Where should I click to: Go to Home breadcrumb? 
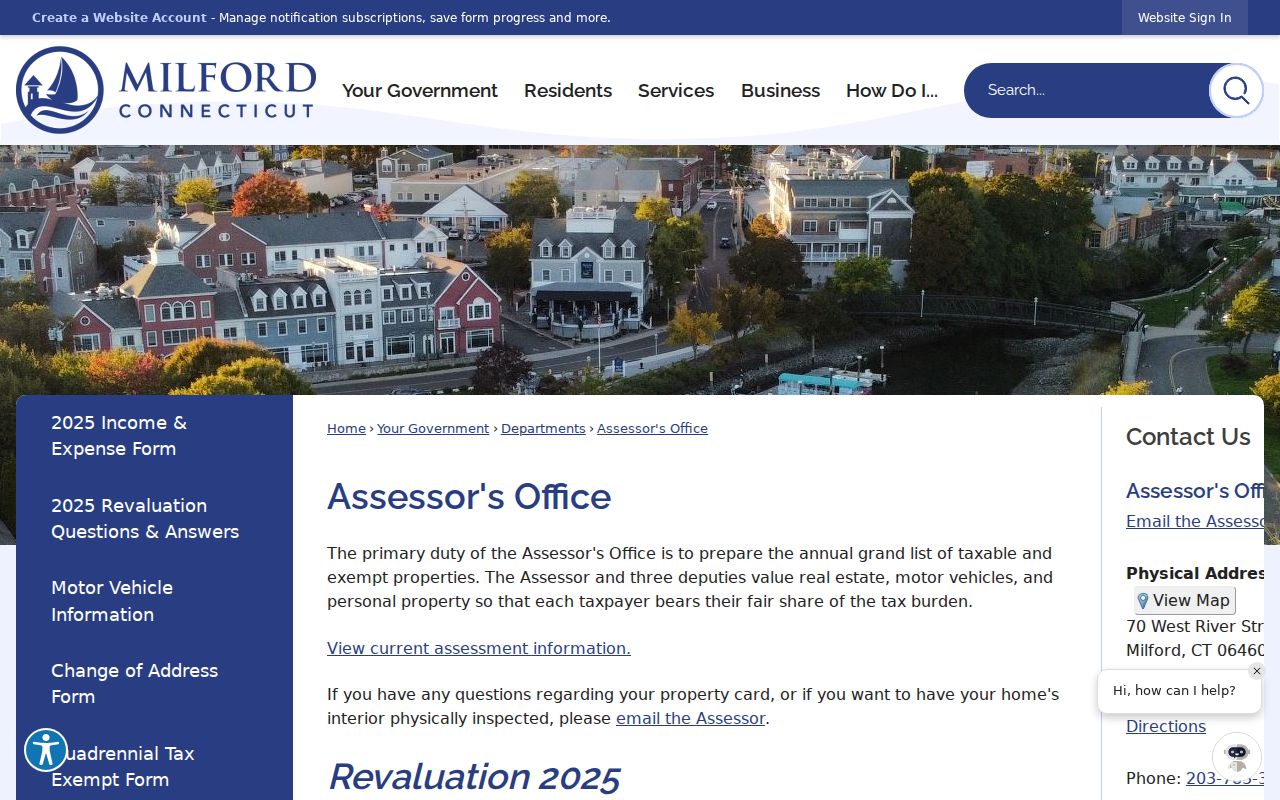(x=346, y=428)
